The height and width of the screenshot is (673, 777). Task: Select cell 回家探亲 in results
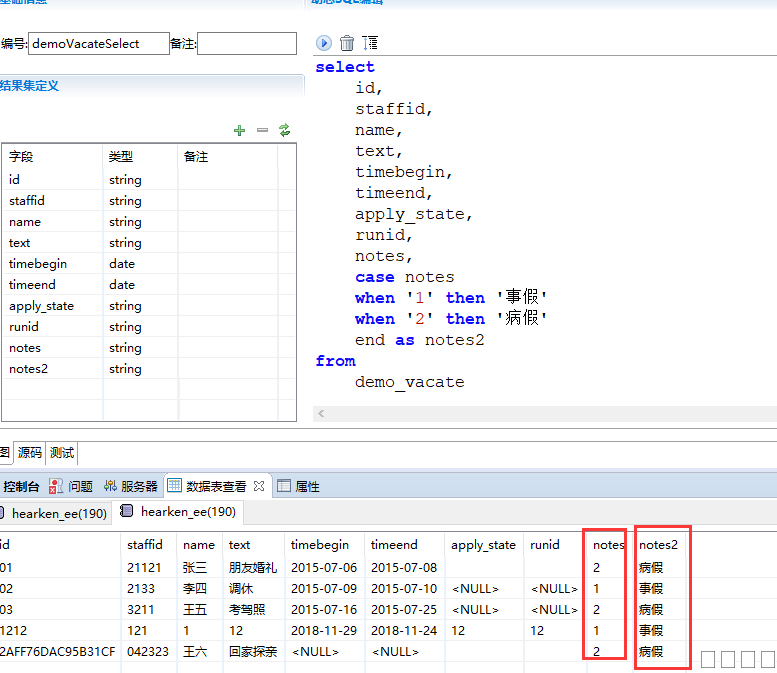click(x=253, y=651)
